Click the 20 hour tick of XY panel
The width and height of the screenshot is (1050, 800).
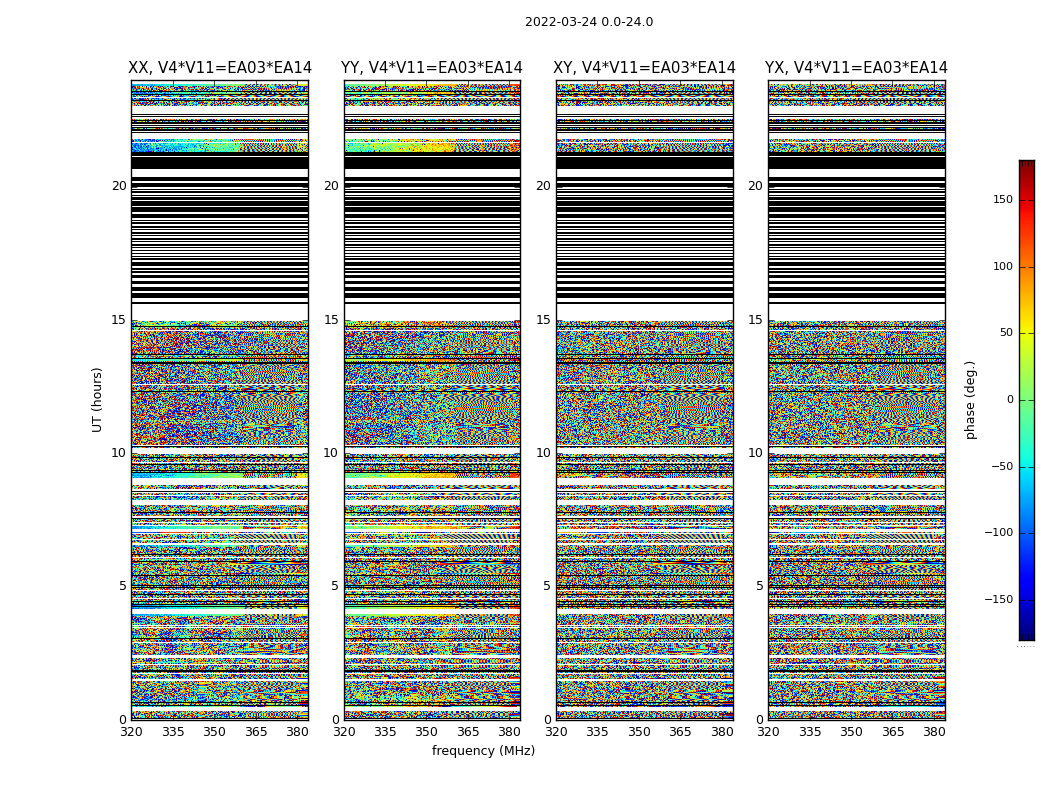tap(544, 186)
